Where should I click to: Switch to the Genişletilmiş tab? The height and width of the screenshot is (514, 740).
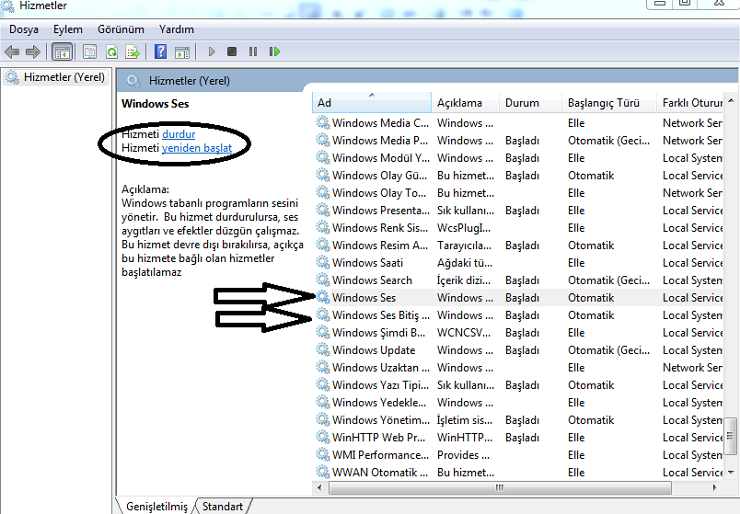pyautogui.click(x=157, y=506)
